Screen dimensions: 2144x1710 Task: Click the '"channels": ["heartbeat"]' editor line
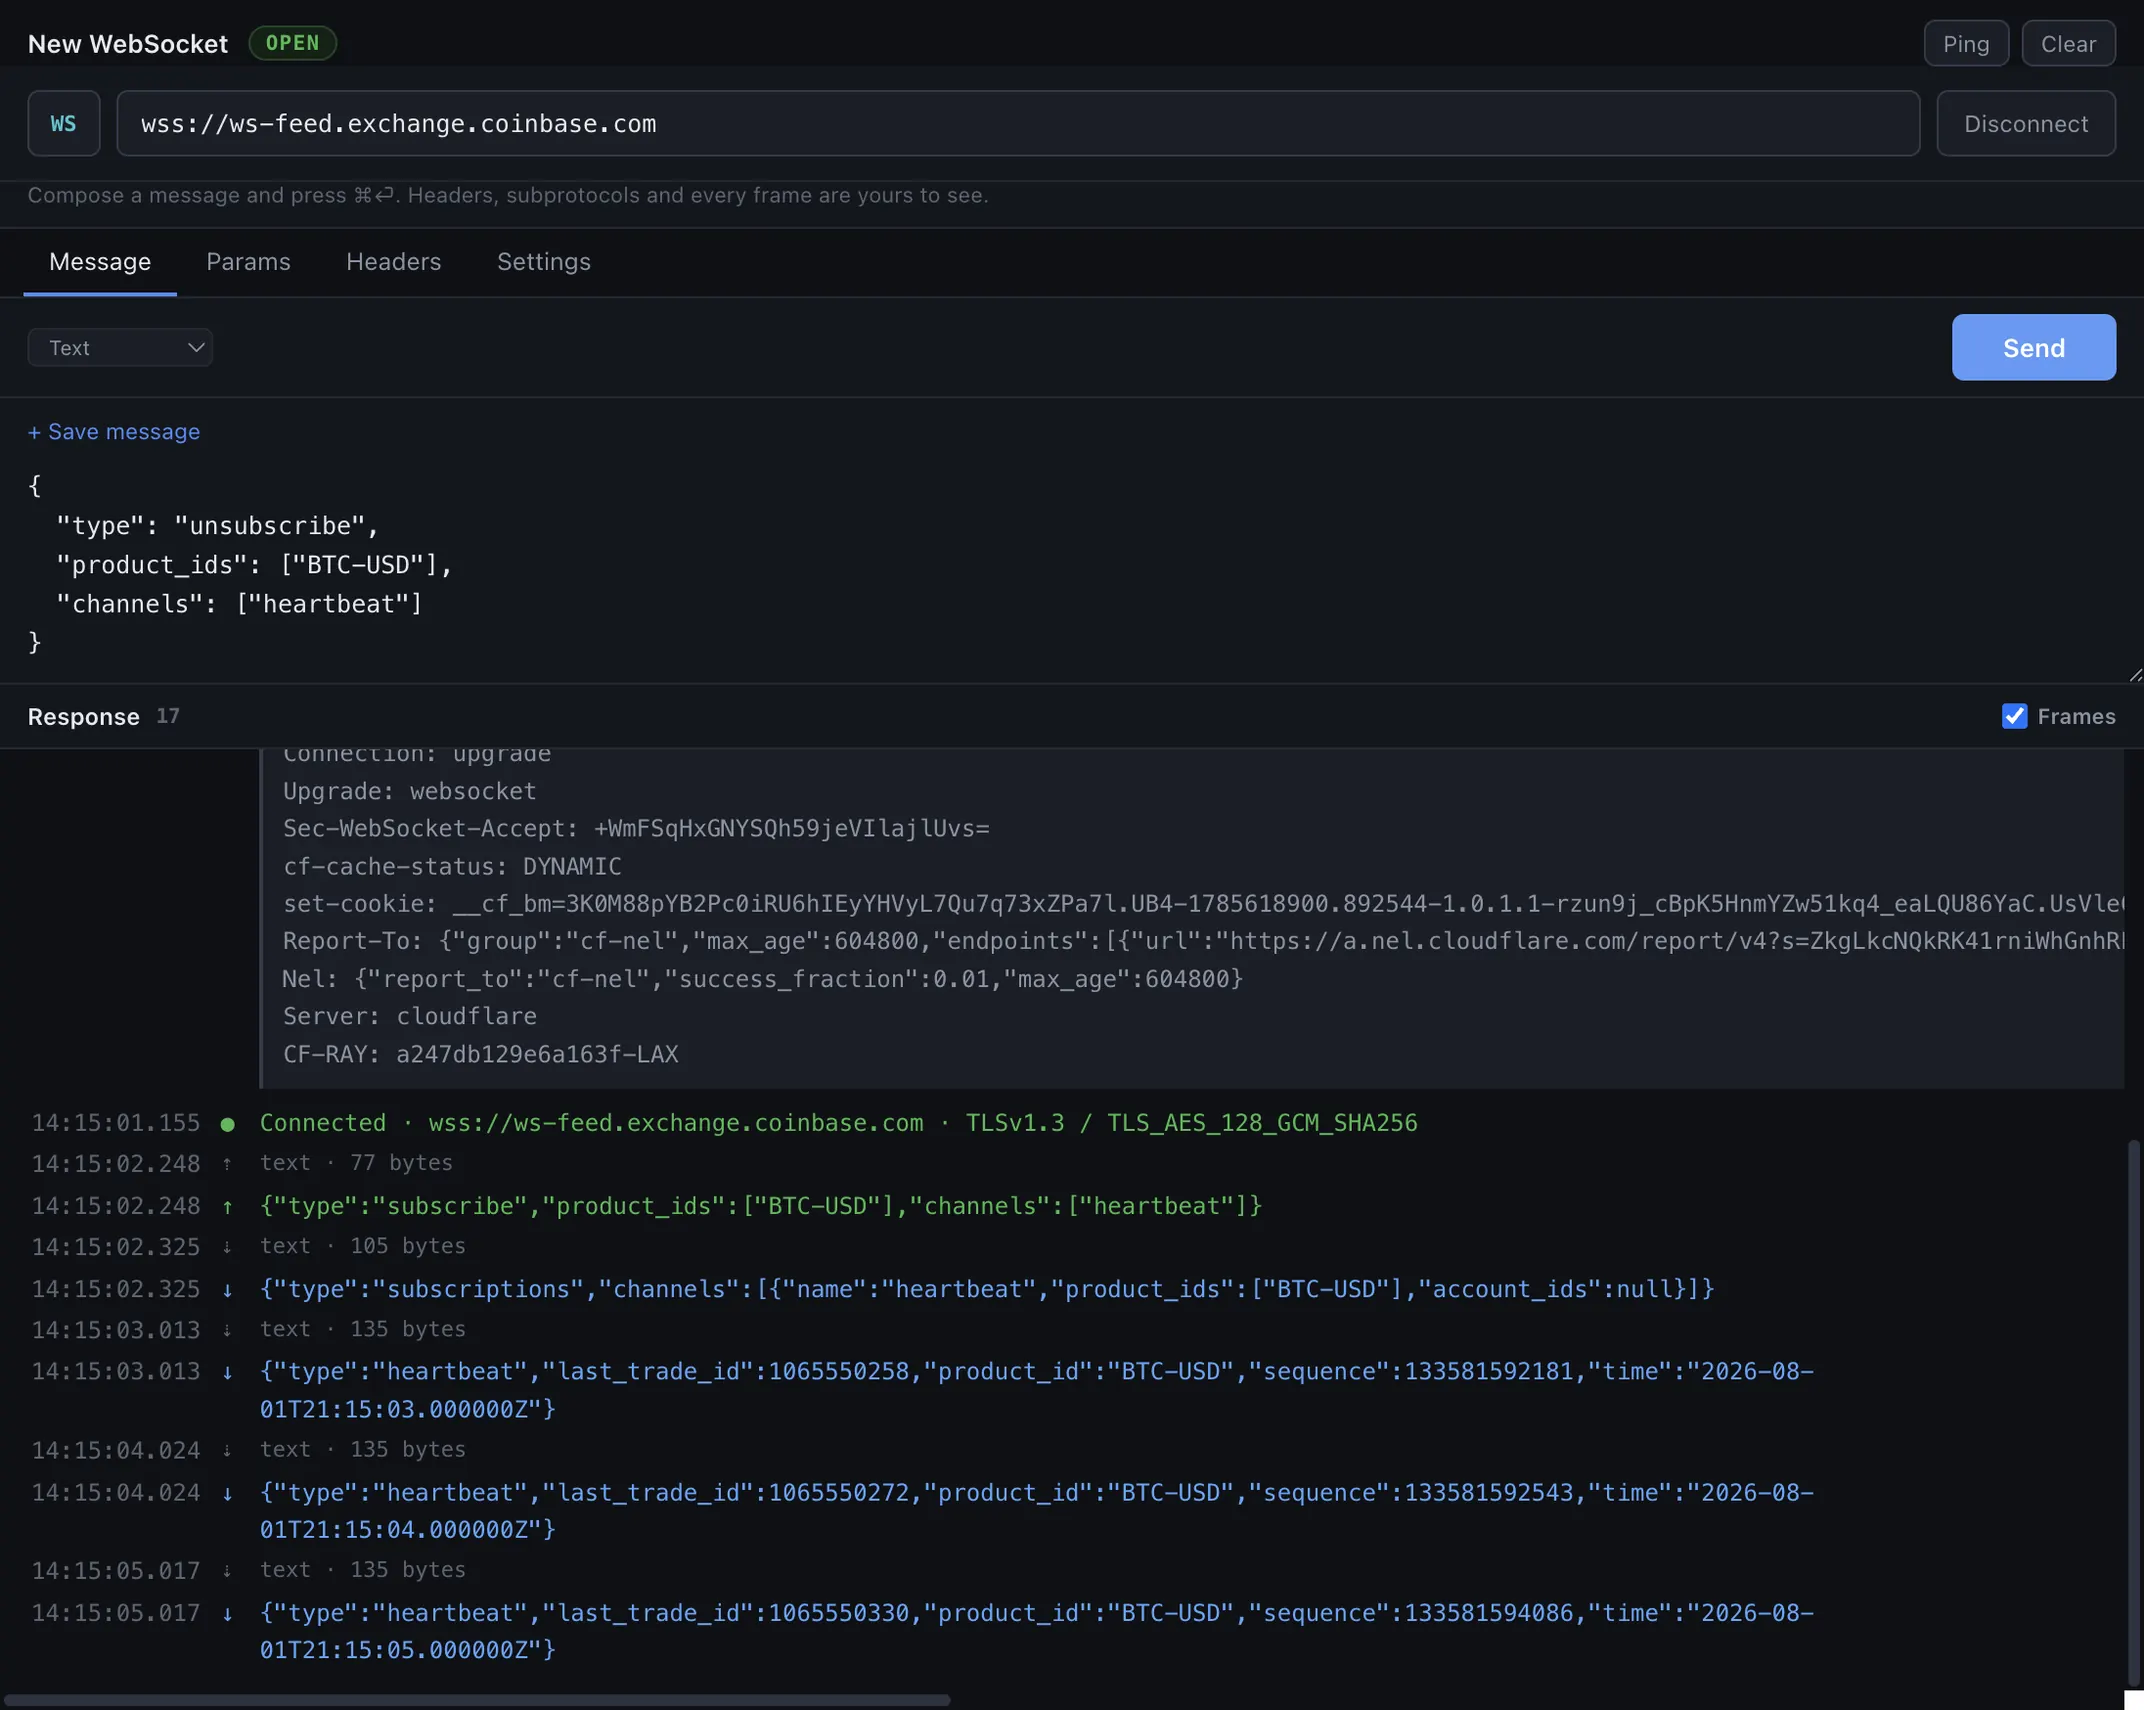(x=239, y=604)
